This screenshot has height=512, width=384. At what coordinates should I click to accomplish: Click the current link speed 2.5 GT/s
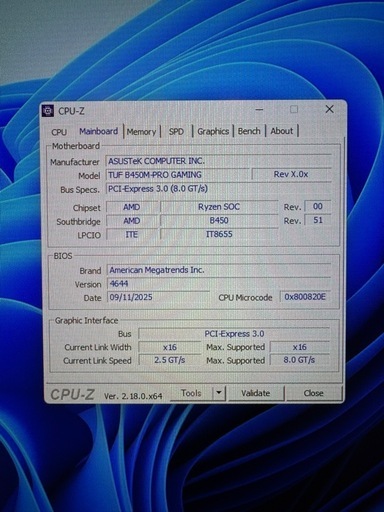click(170, 360)
